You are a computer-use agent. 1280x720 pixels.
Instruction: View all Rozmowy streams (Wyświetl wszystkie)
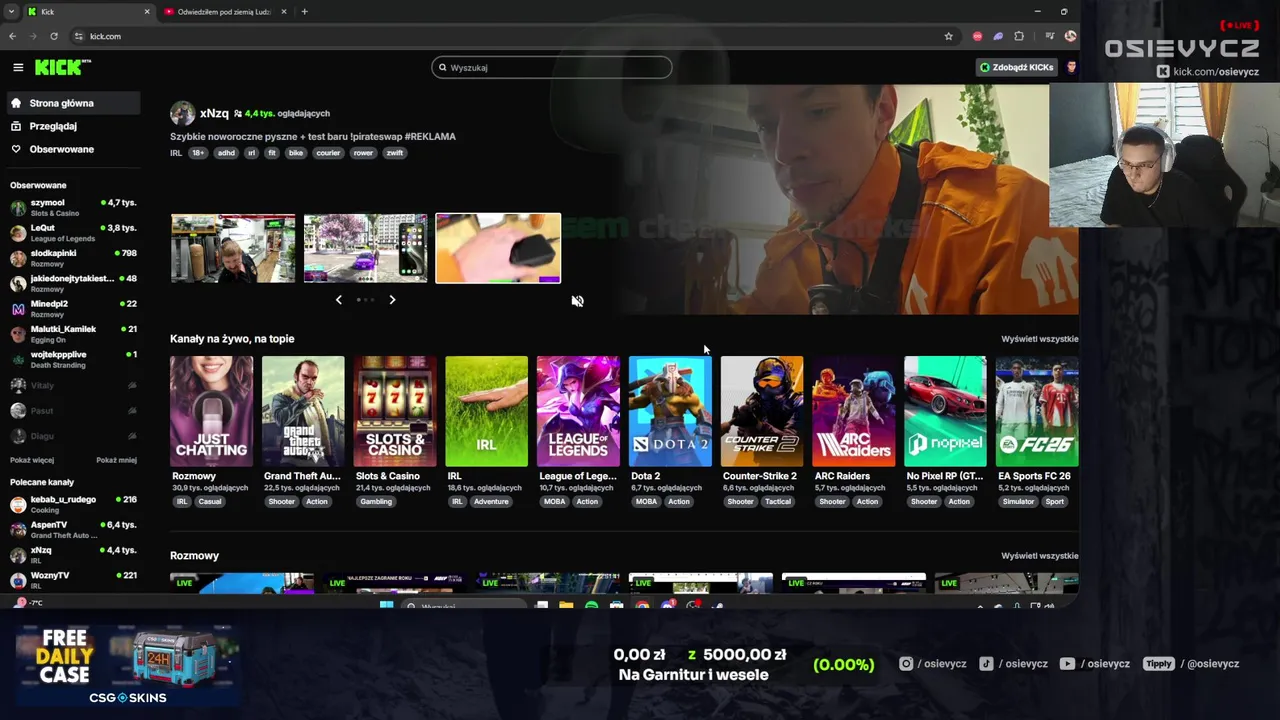(x=1039, y=556)
